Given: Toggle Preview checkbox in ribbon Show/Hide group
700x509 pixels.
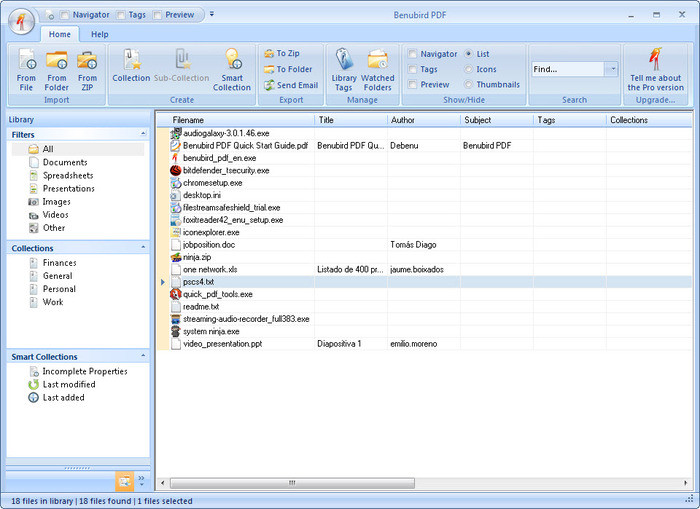Looking at the screenshot, I should click(x=413, y=84).
